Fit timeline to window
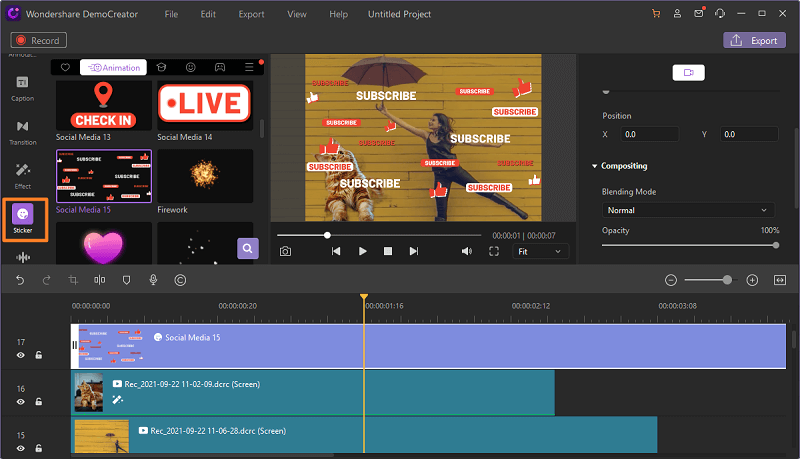 [x=780, y=280]
